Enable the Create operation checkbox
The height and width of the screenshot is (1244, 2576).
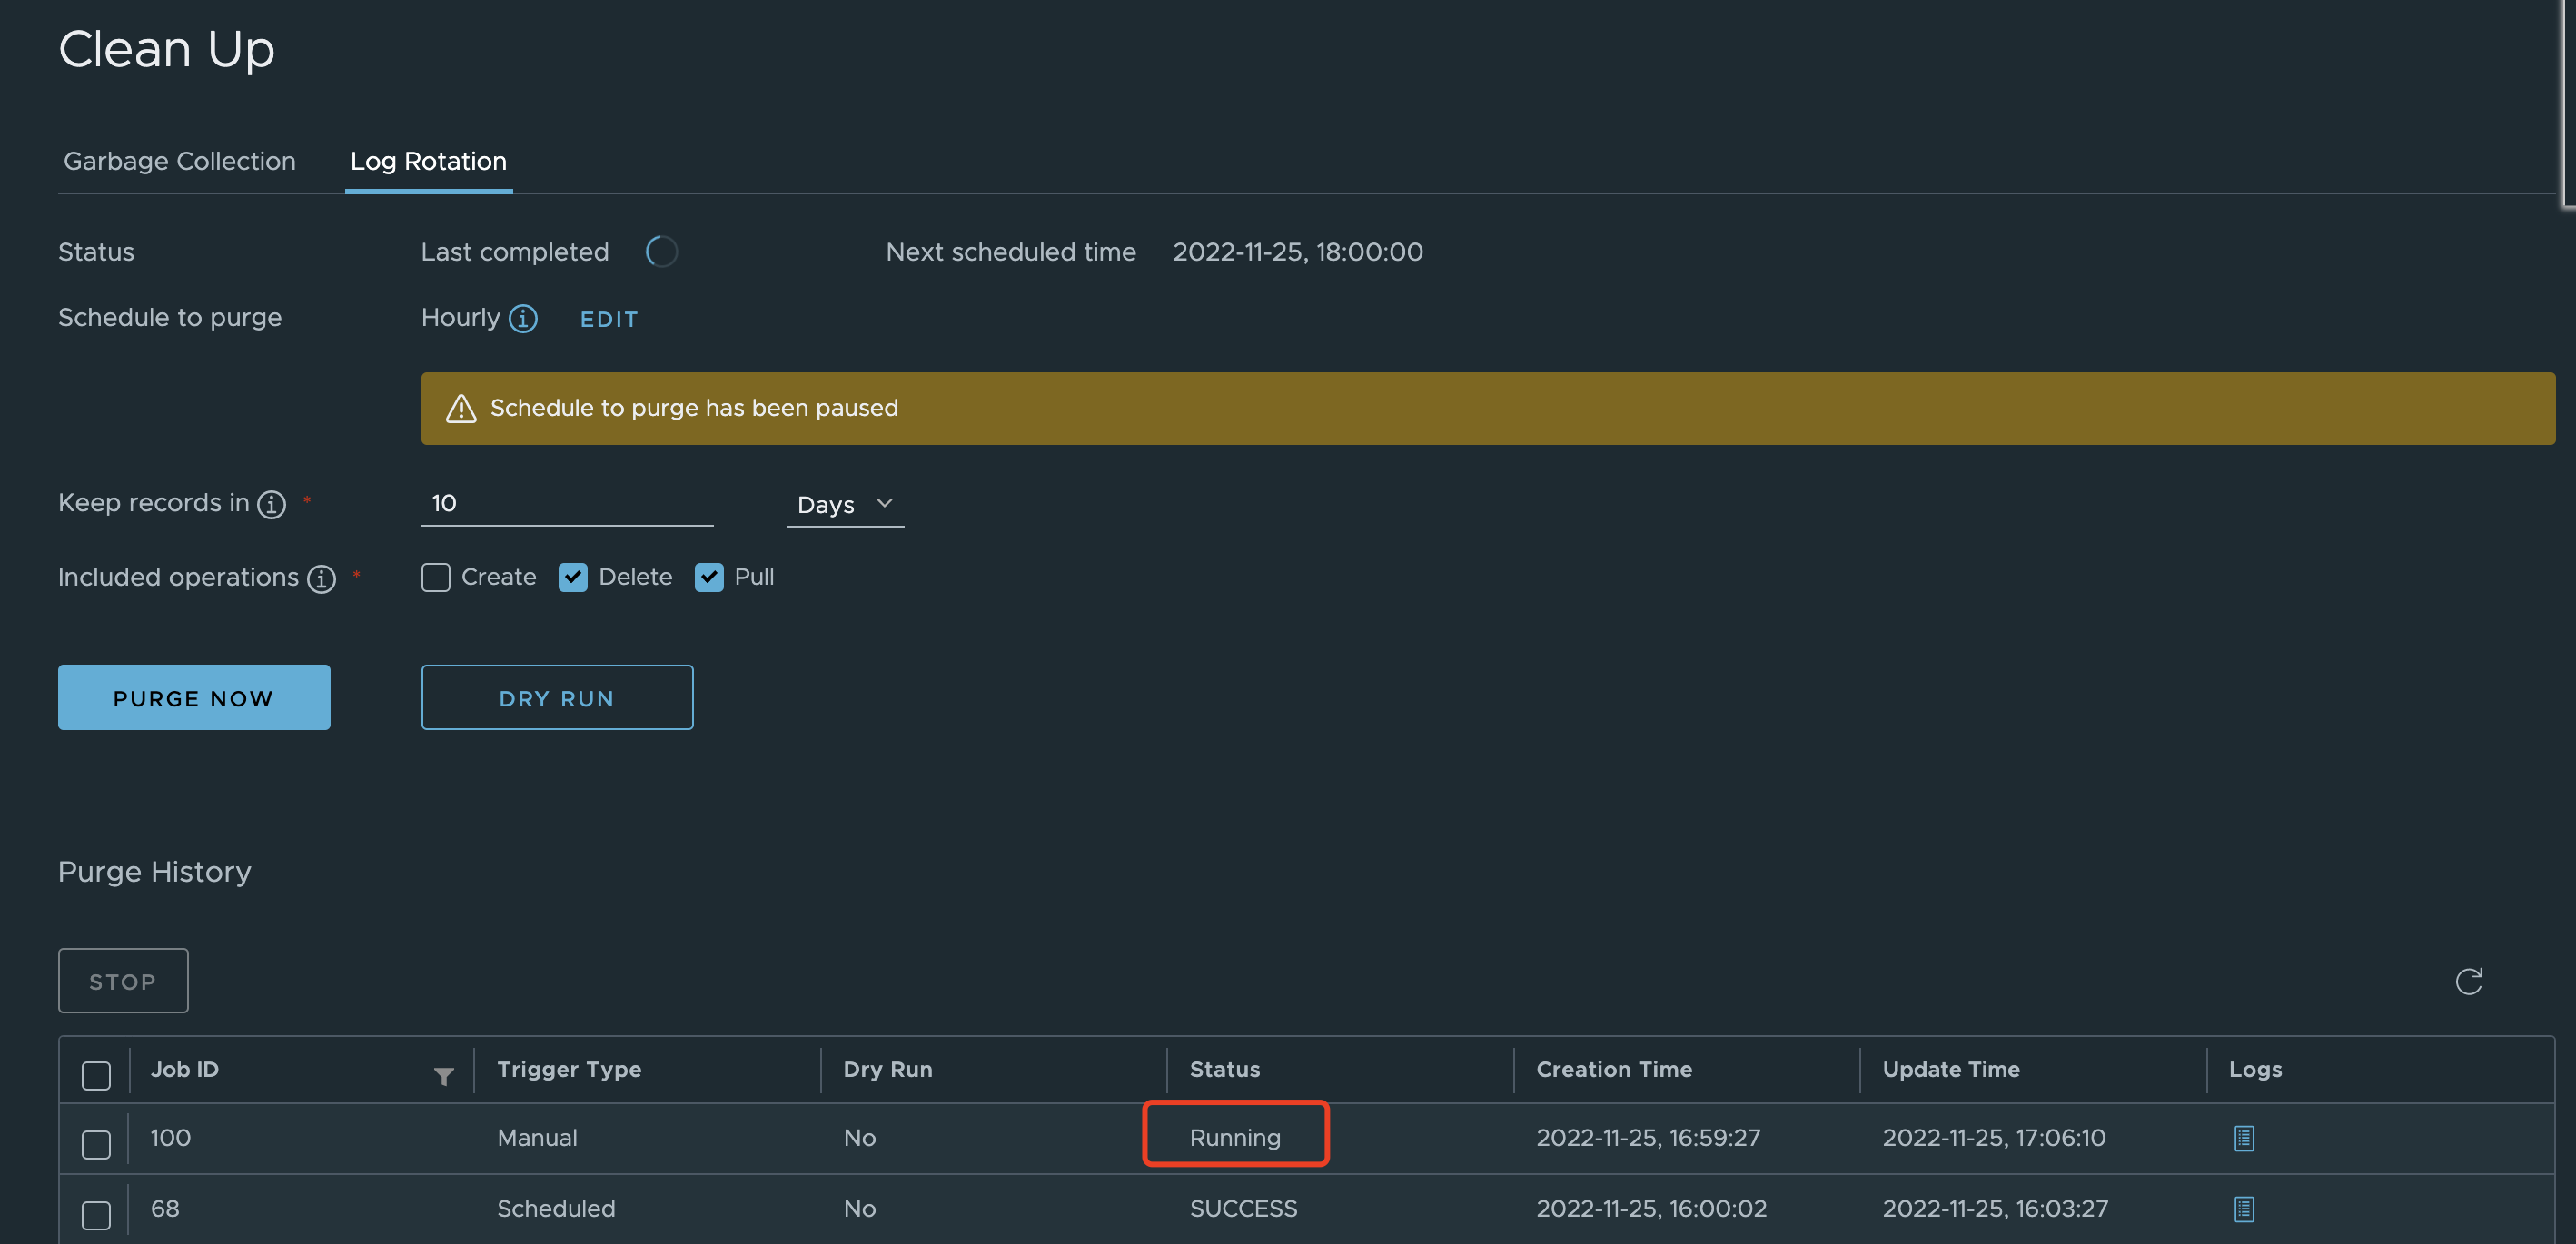point(436,577)
